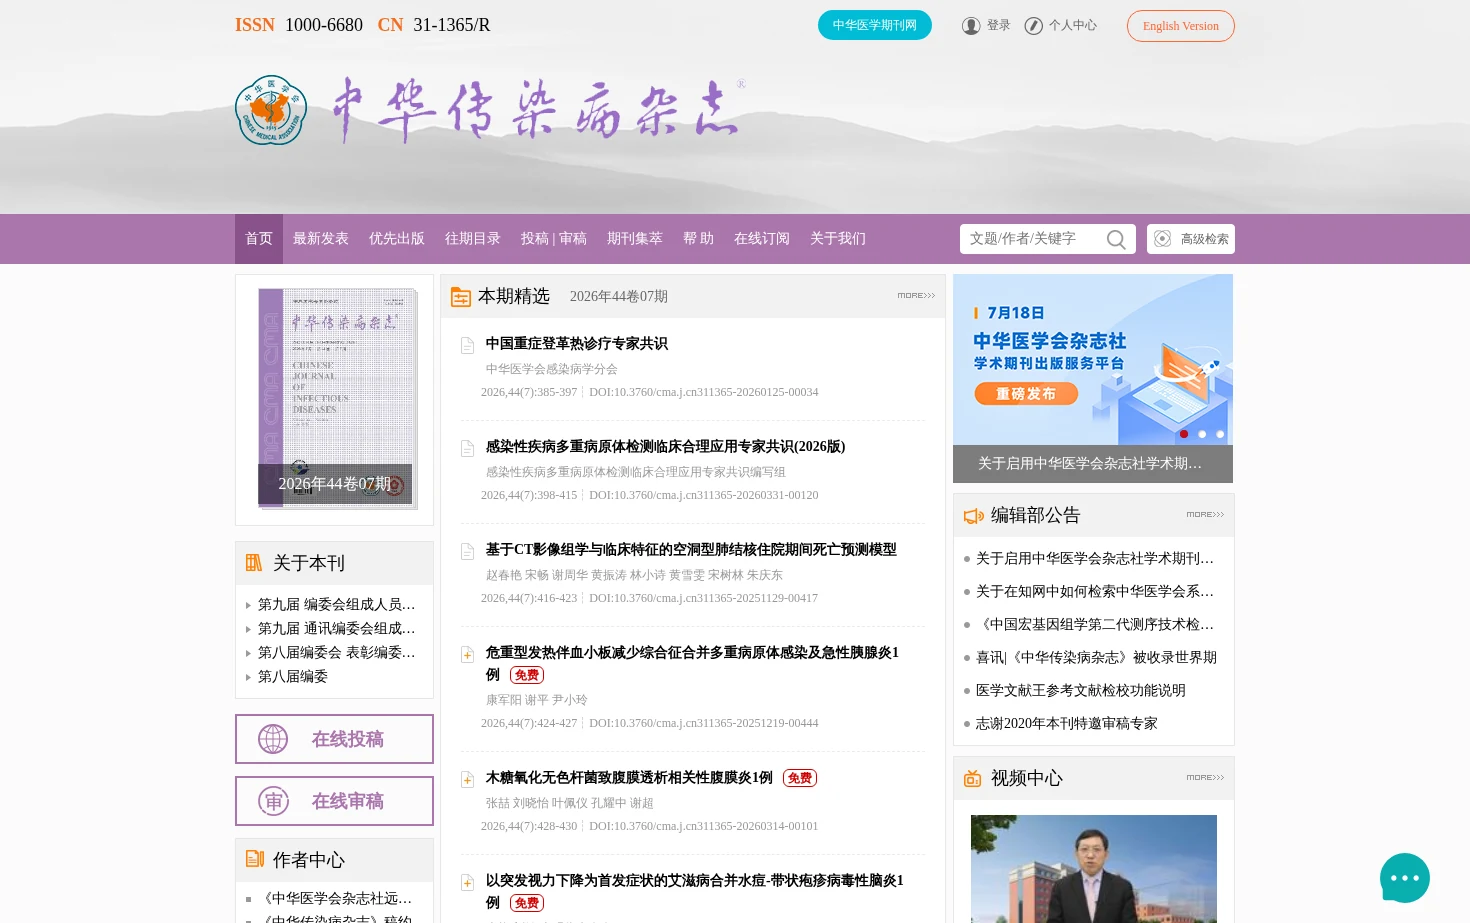Screen dimensions: 1470x923
Task: Open 第八届编委会 表彰编委 link
Action: pyautogui.click(x=337, y=653)
